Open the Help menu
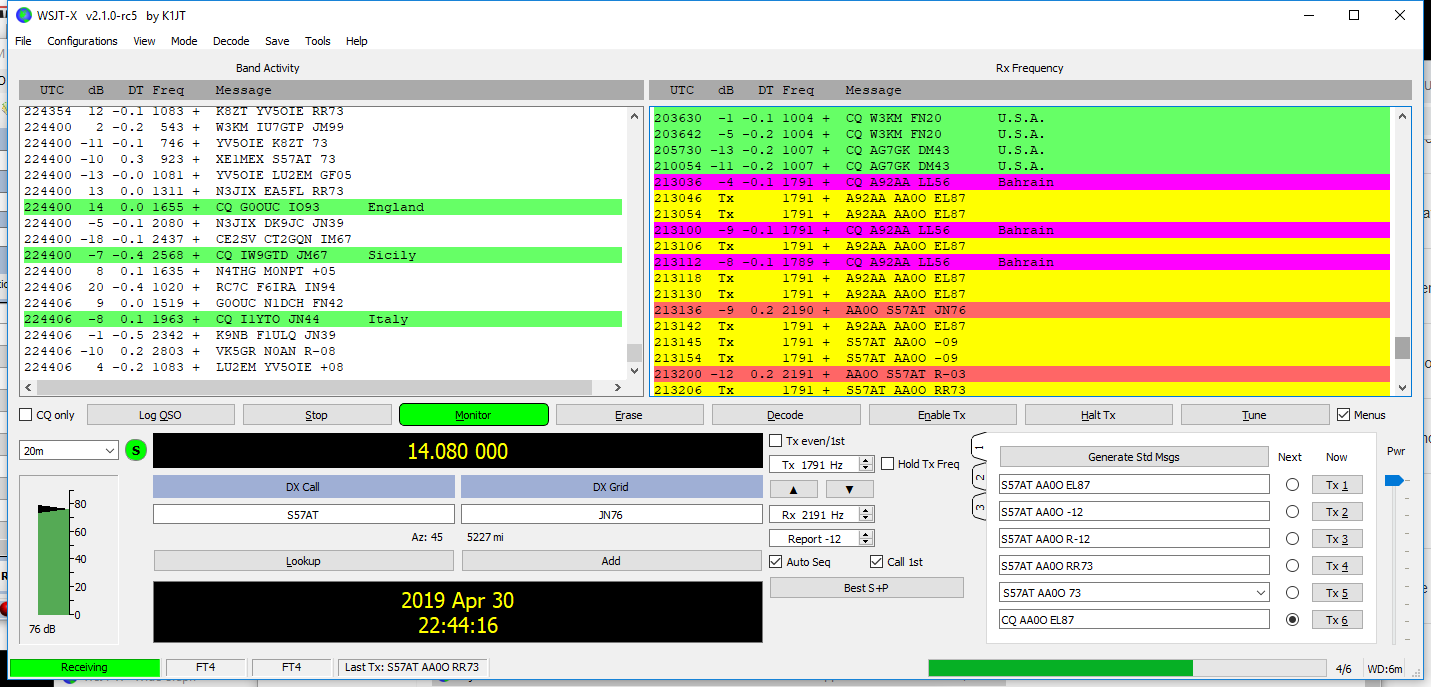Screen dimensions: 1431x687 coord(357,41)
